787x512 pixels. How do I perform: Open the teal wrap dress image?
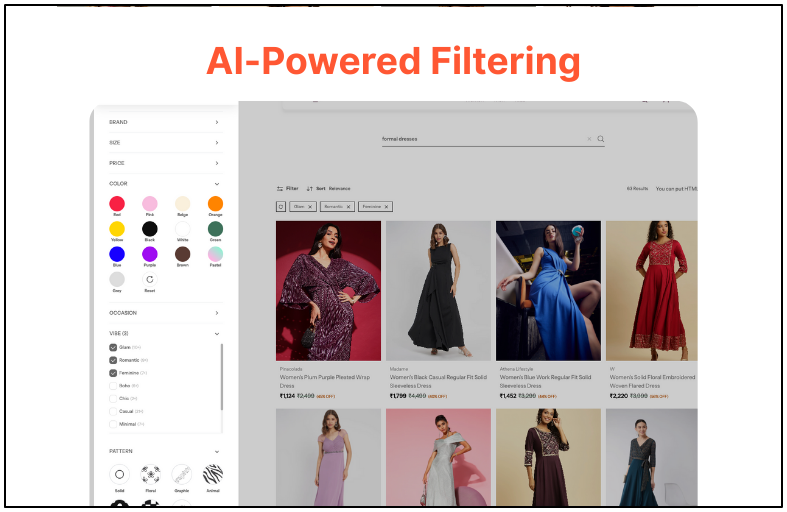pos(651,457)
